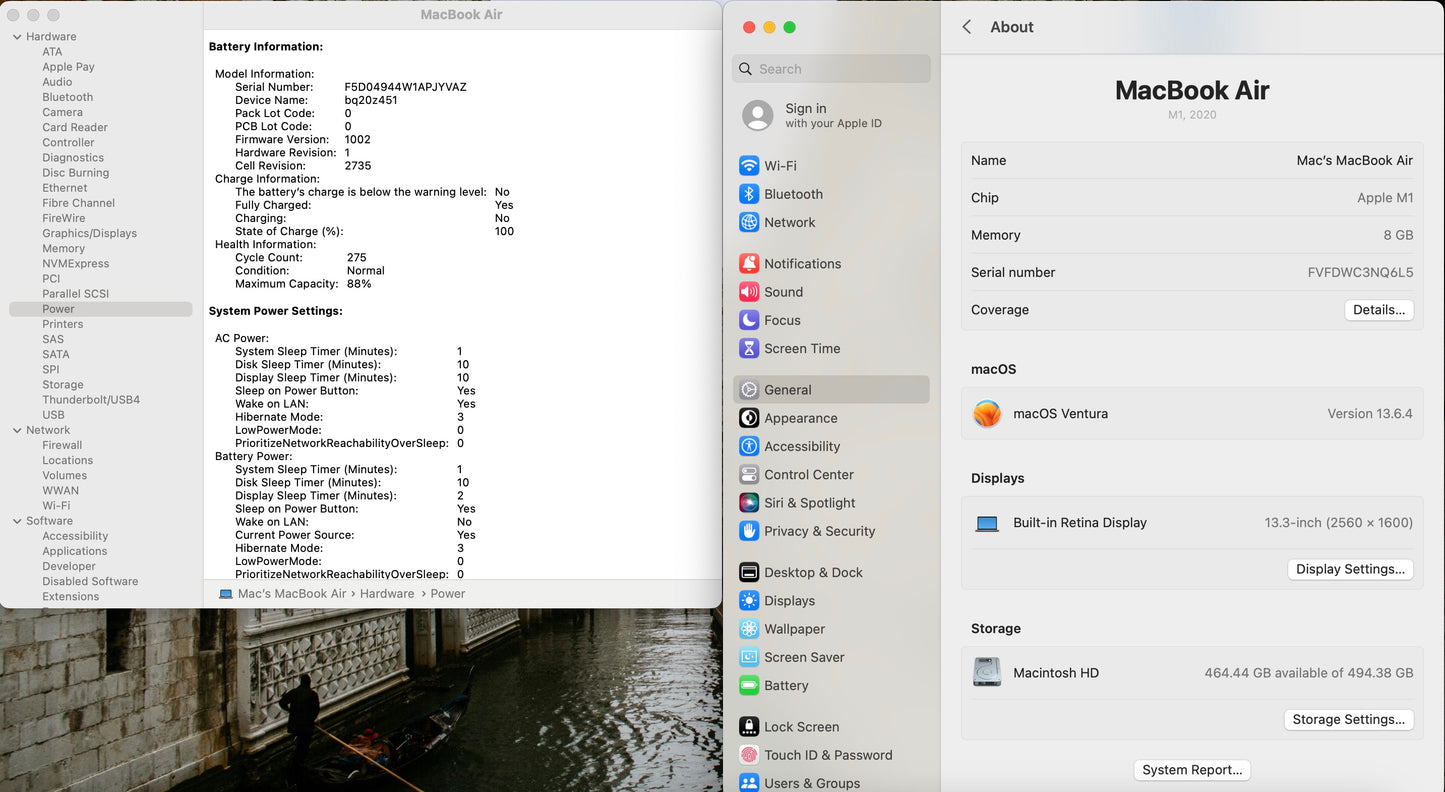Click the Coverage Details button
The image size is (1445, 792).
(x=1378, y=310)
